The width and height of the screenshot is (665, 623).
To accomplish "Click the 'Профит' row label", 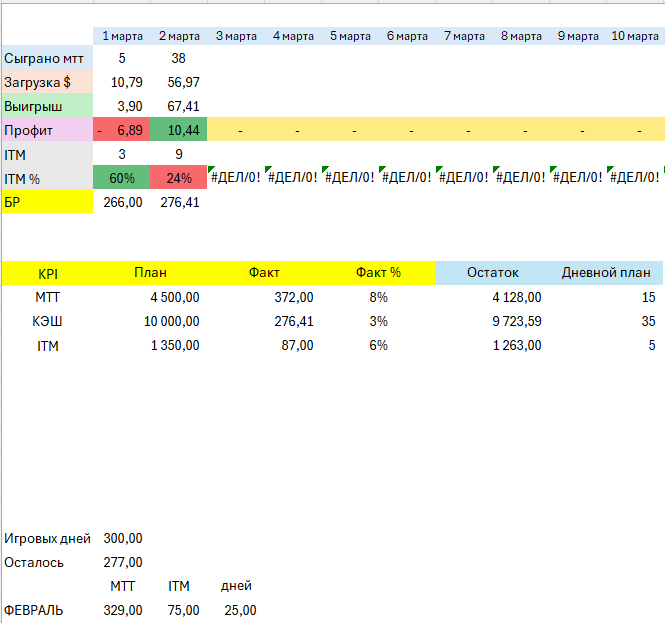I will click(x=48, y=130).
